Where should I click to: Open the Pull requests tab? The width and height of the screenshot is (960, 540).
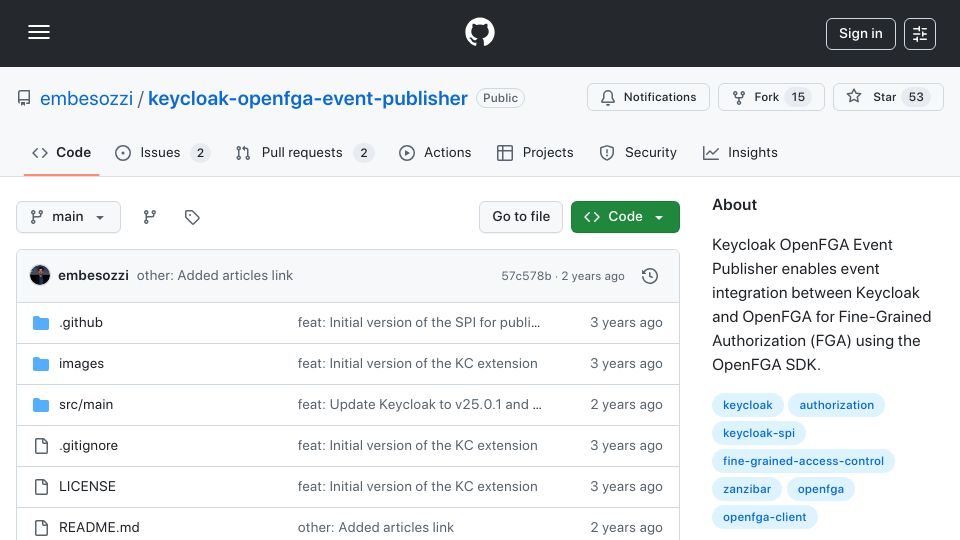pyautogui.click(x=304, y=152)
